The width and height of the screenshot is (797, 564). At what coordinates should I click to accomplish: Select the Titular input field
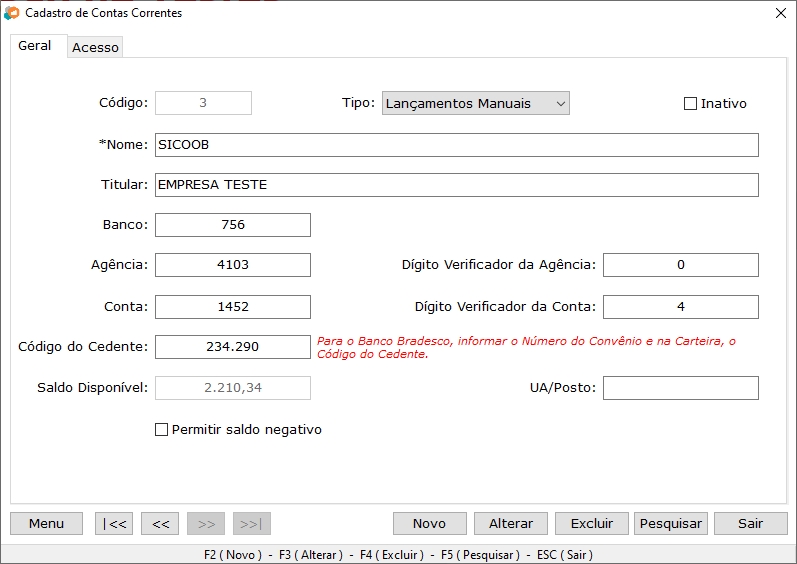(456, 185)
